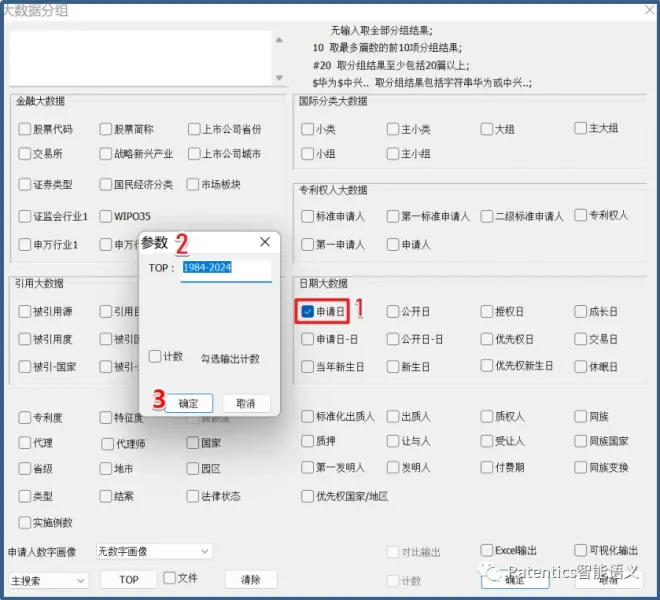660x600 pixels.
Task: Check the 主大组 classification box
Action: [x=581, y=128]
